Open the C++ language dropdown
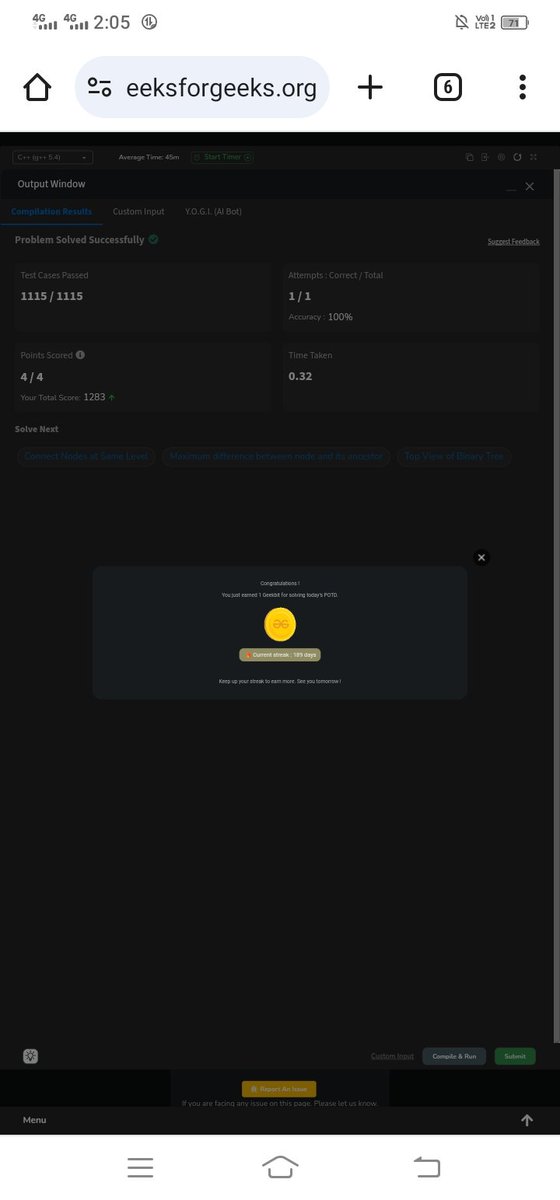This screenshot has height=1200, width=560. (x=53, y=157)
